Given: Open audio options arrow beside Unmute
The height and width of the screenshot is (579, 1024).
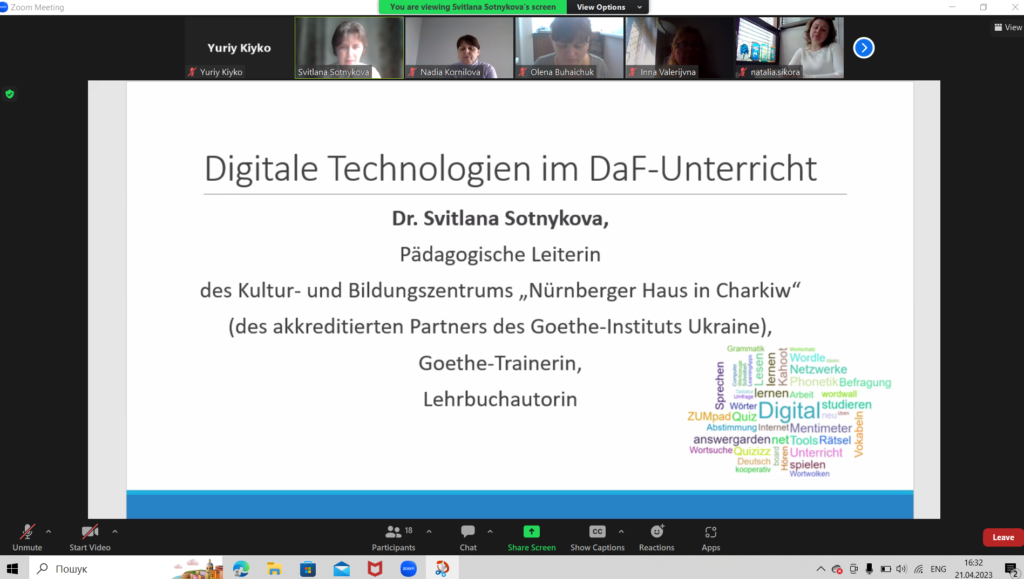Looking at the screenshot, I should [48, 532].
